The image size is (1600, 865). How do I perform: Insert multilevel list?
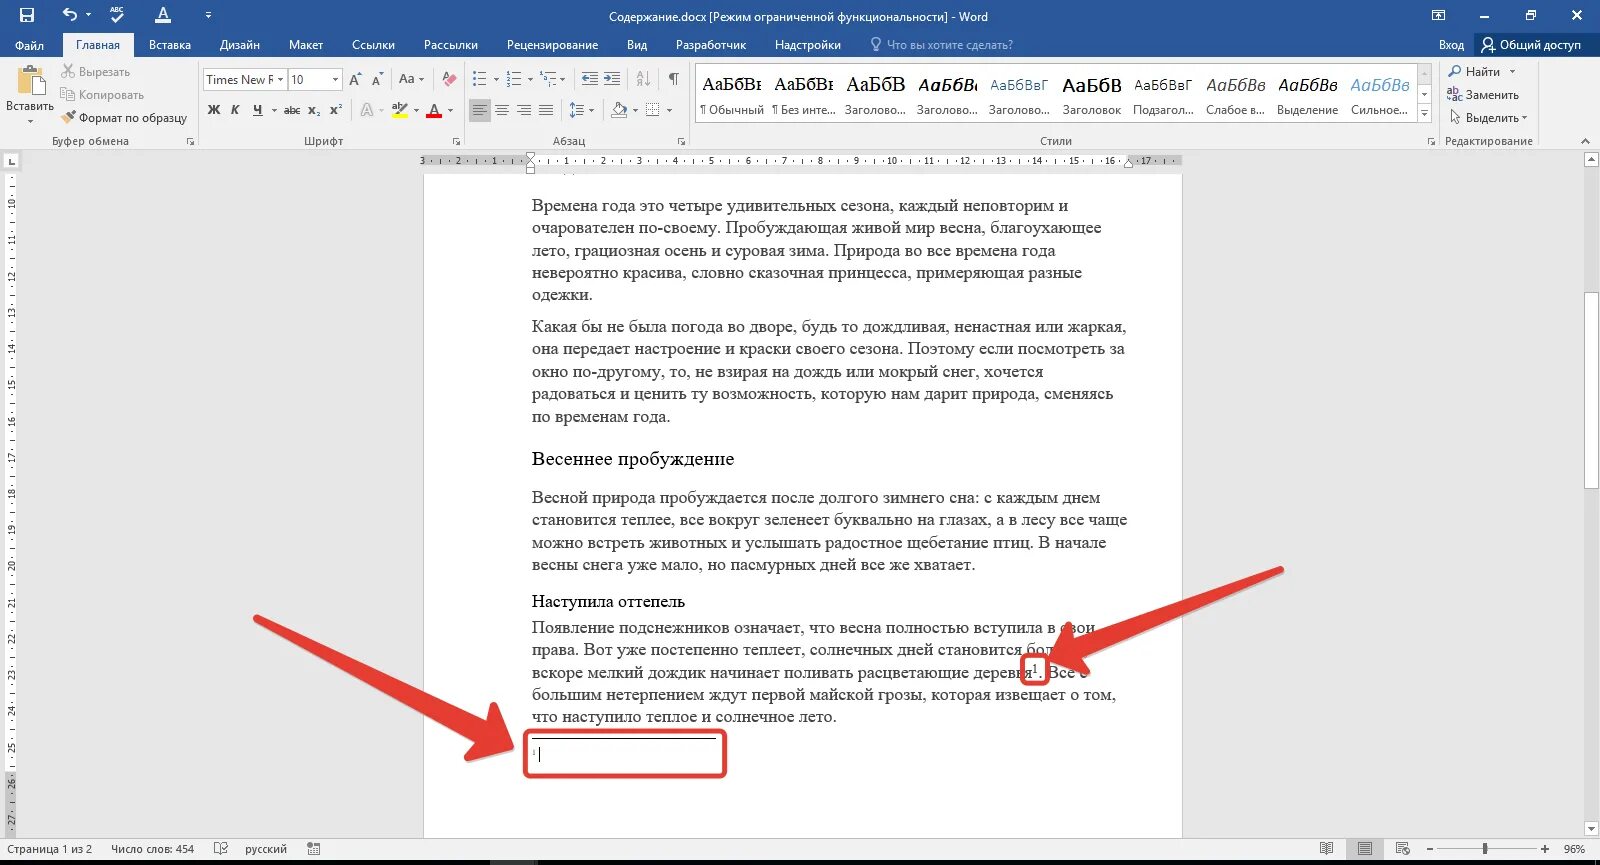pos(548,79)
